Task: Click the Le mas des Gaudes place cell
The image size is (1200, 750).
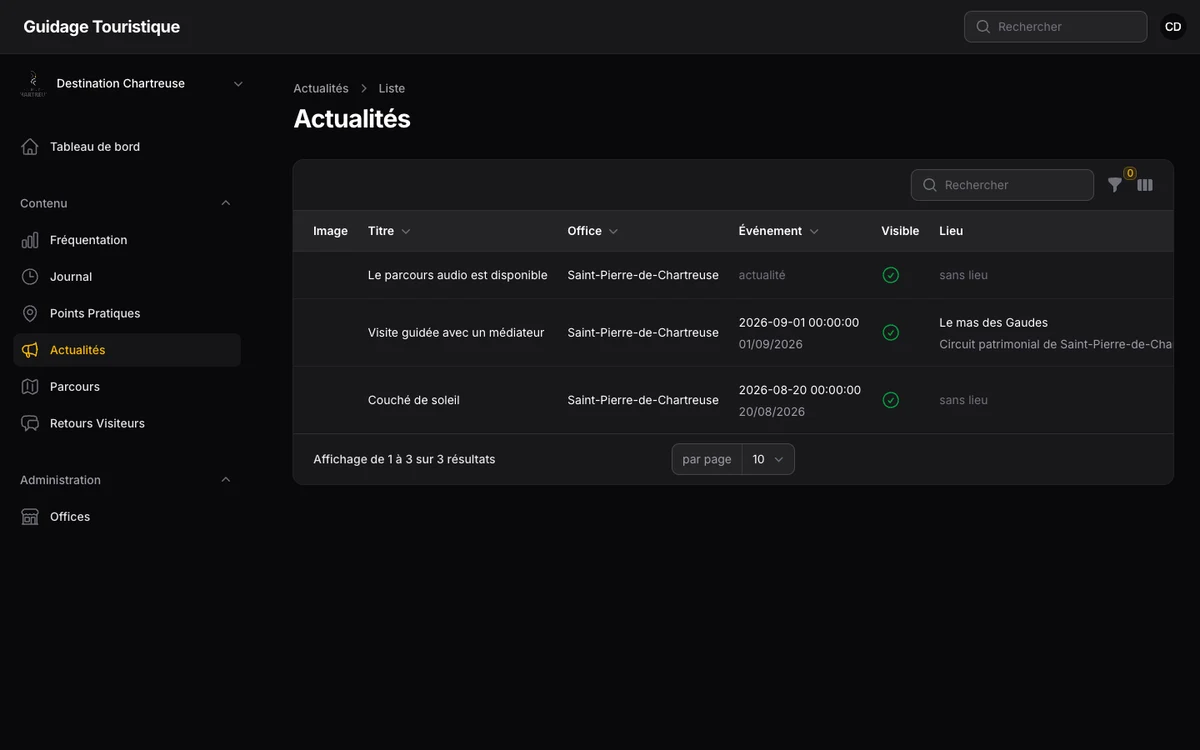Action: tap(994, 323)
